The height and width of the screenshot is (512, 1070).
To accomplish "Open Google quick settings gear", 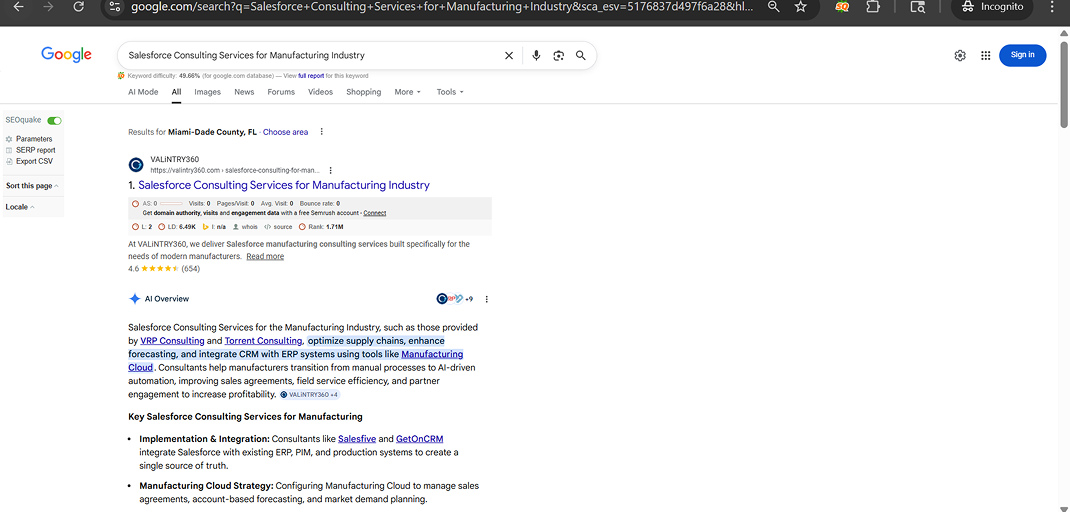I will click(960, 56).
